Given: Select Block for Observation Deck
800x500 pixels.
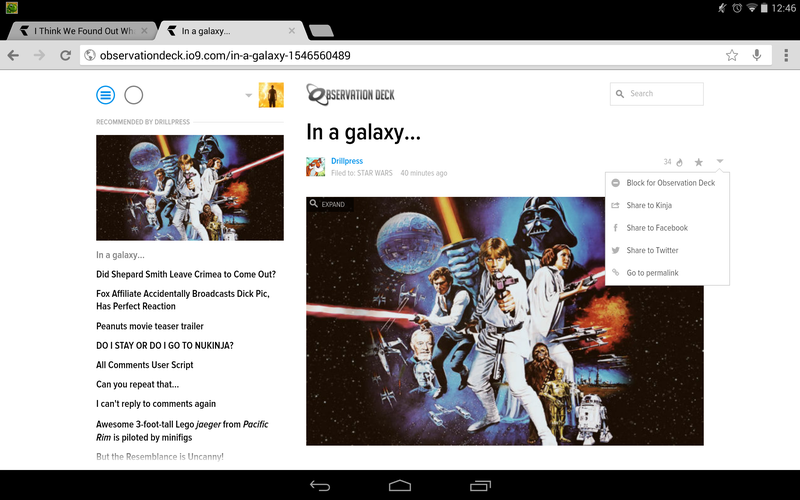Looking at the screenshot, I should 667,183.
